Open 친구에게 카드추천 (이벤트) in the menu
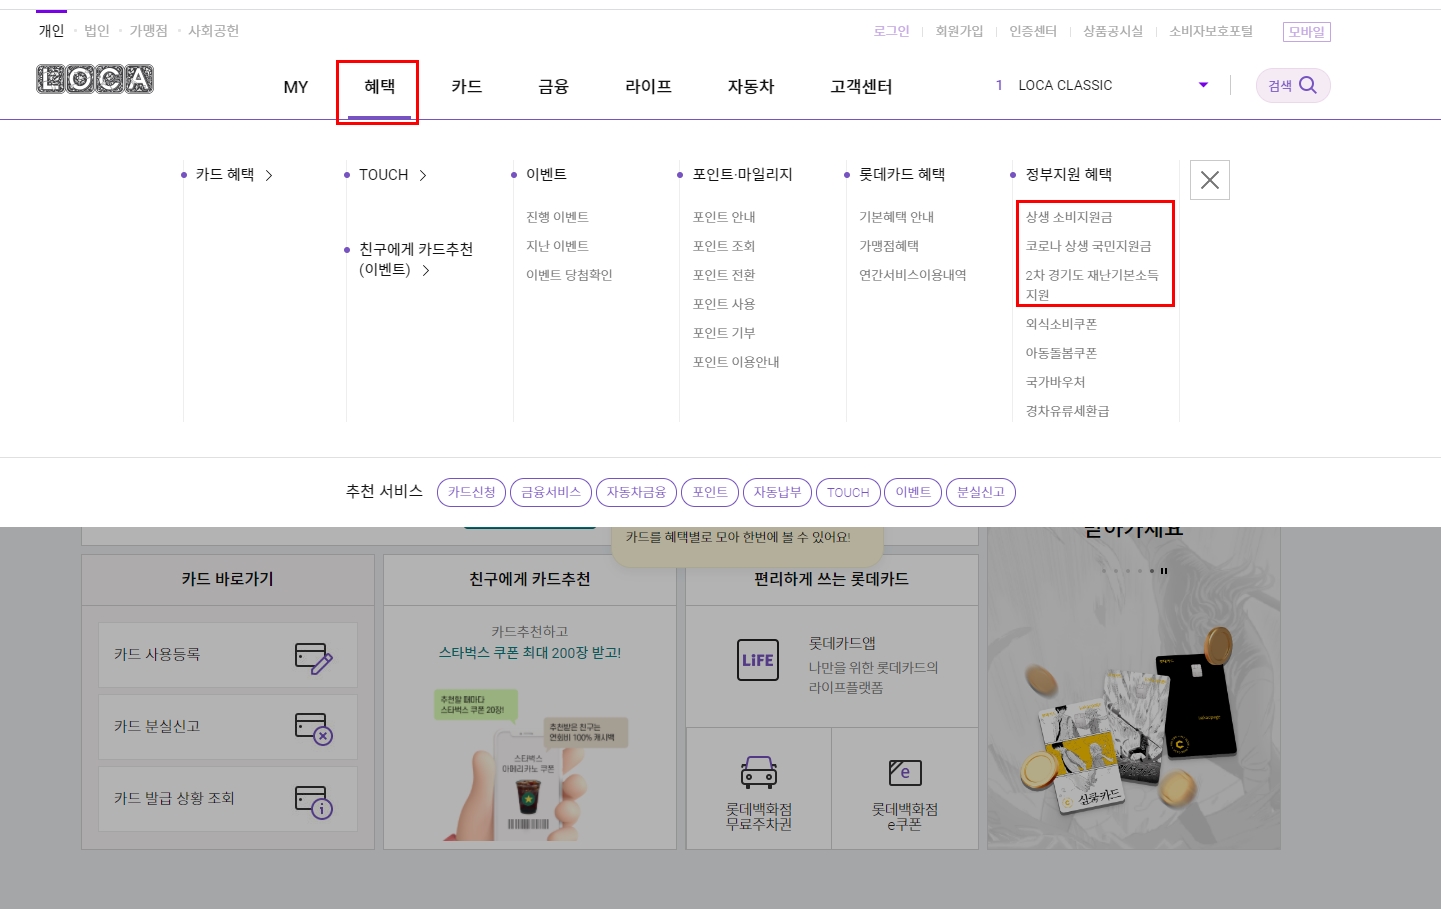 [x=415, y=259]
